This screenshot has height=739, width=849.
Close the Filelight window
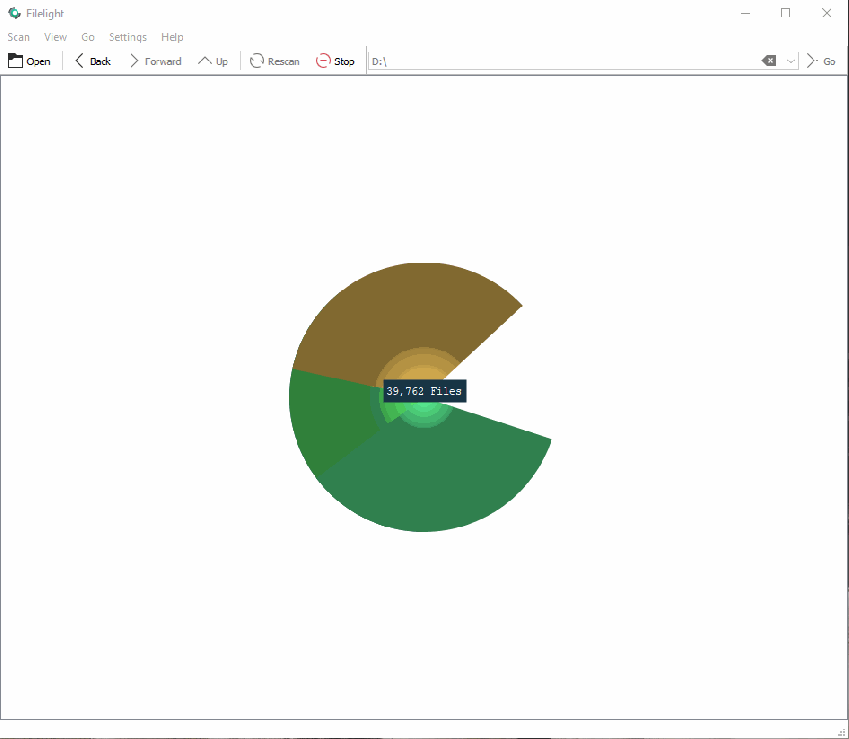(x=826, y=13)
